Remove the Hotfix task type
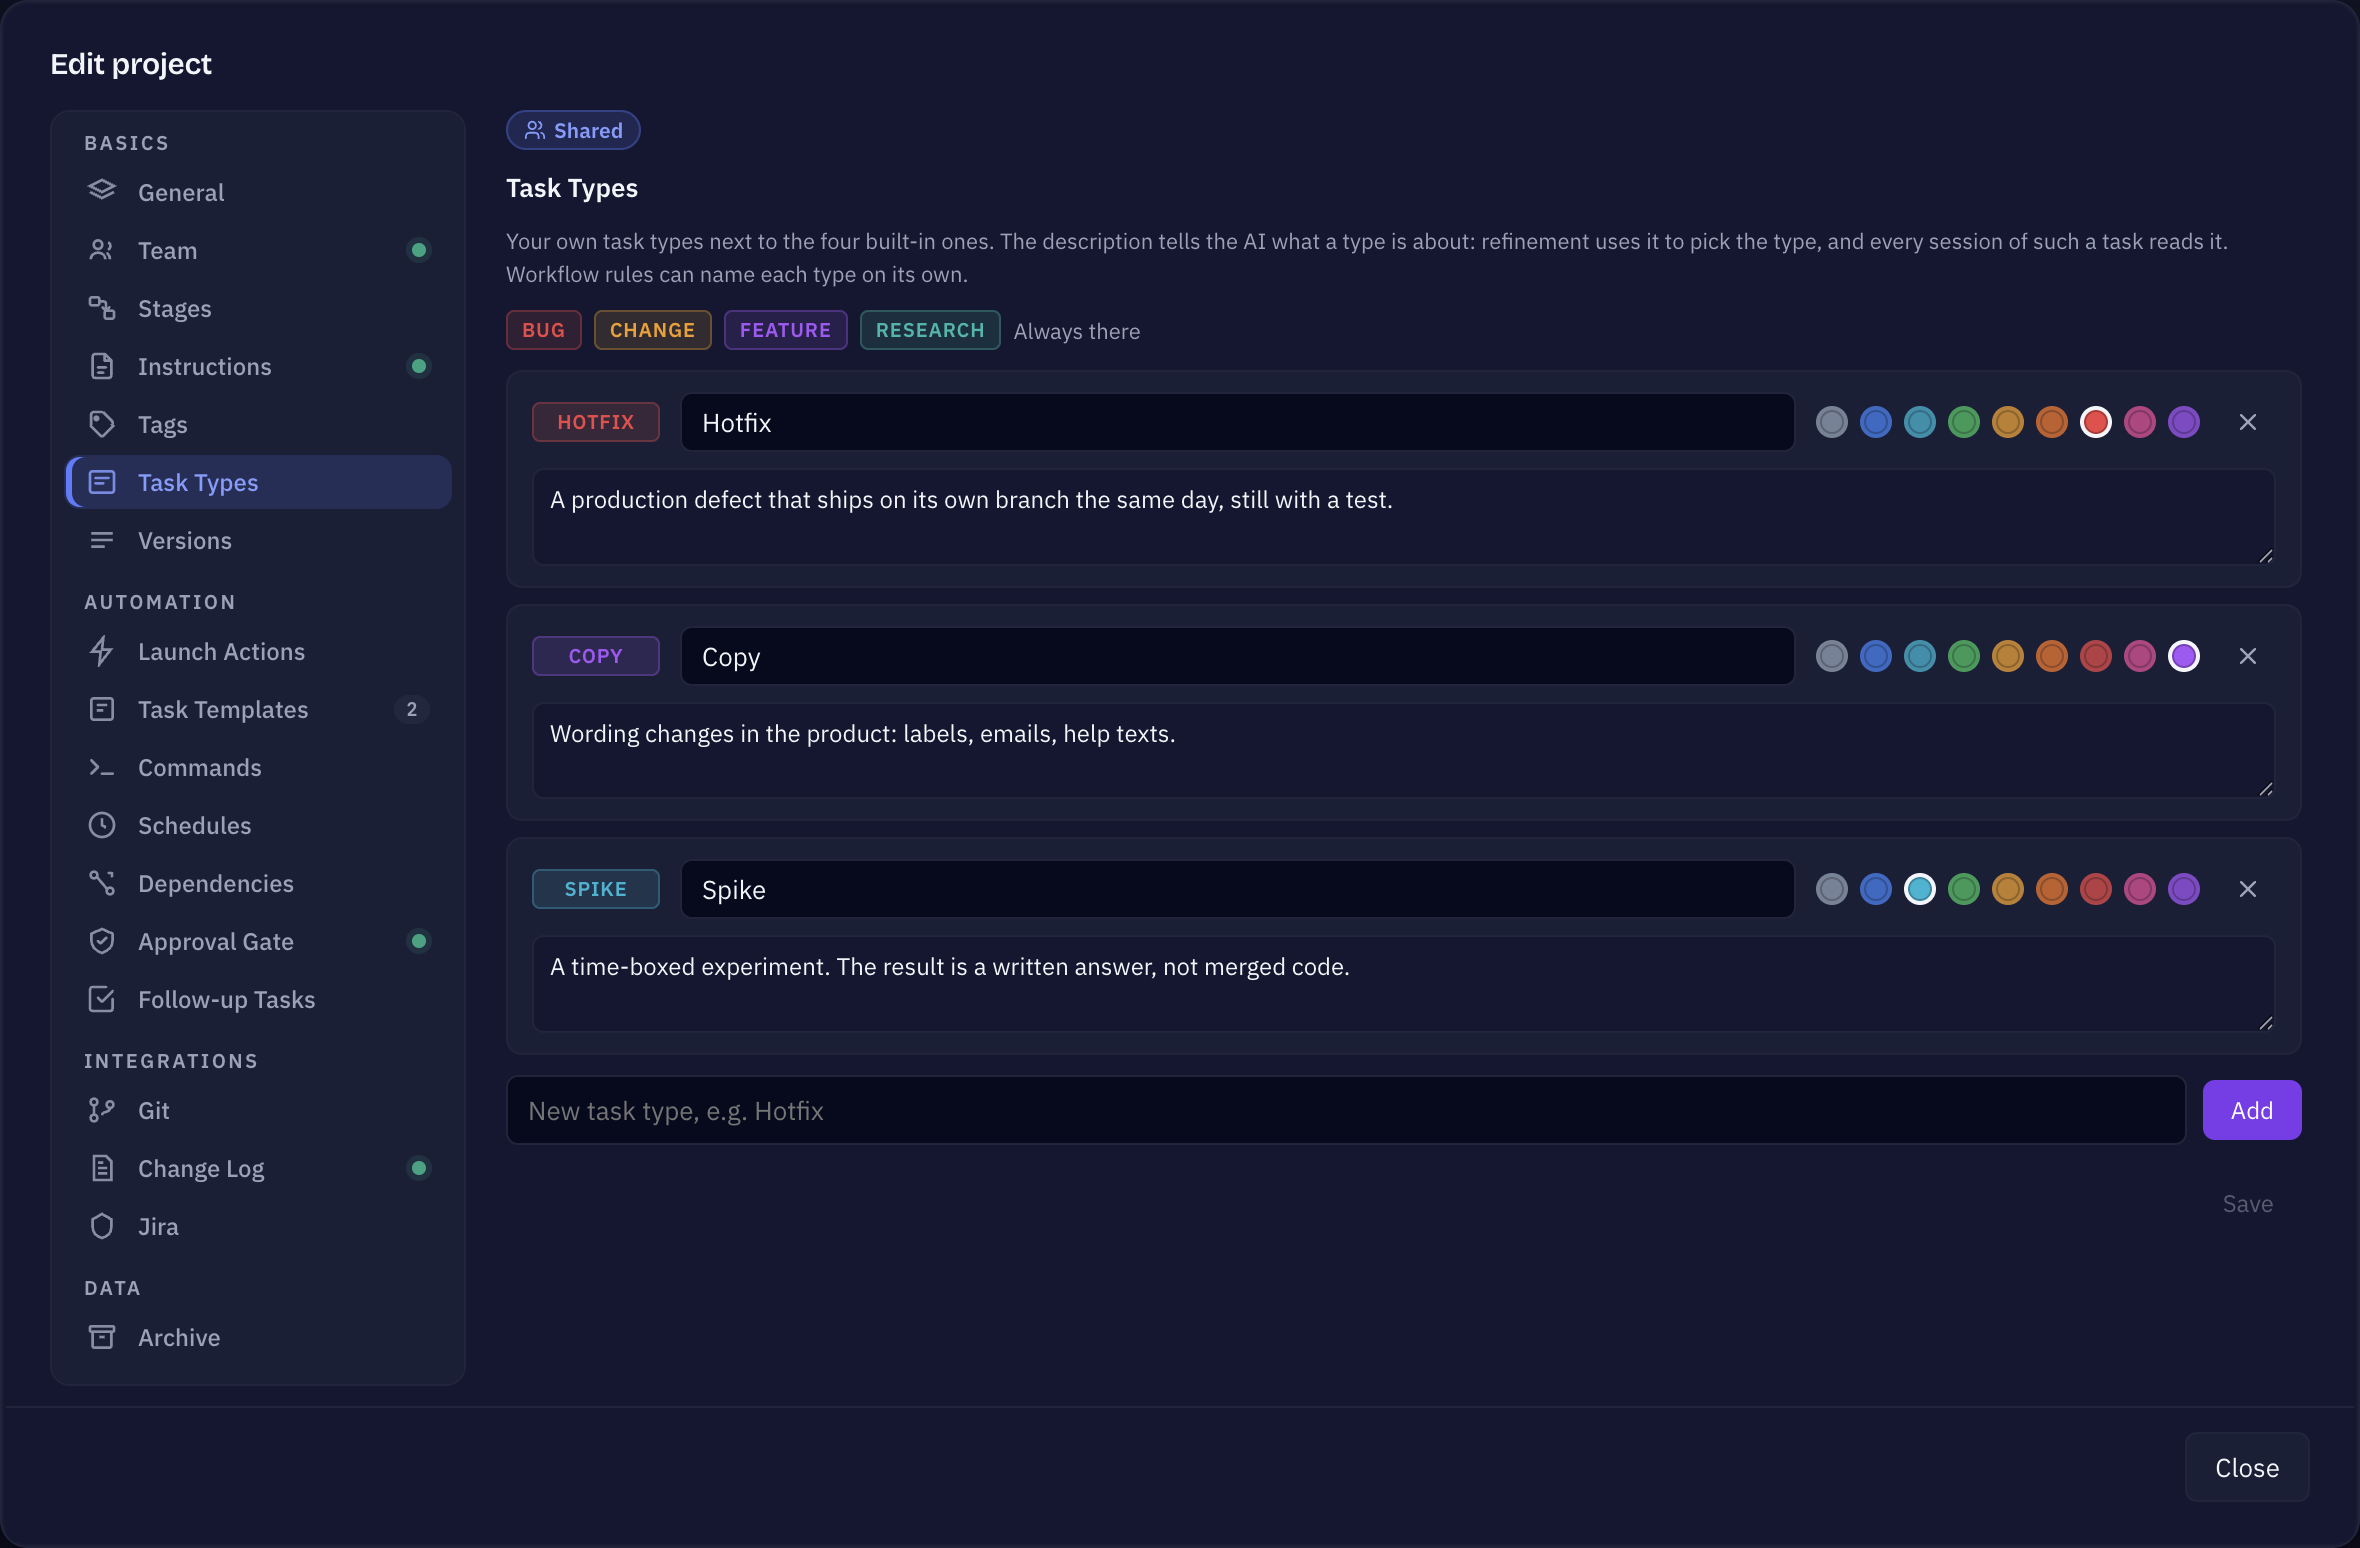2360x1548 pixels. pyautogui.click(x=2247, y=422)
